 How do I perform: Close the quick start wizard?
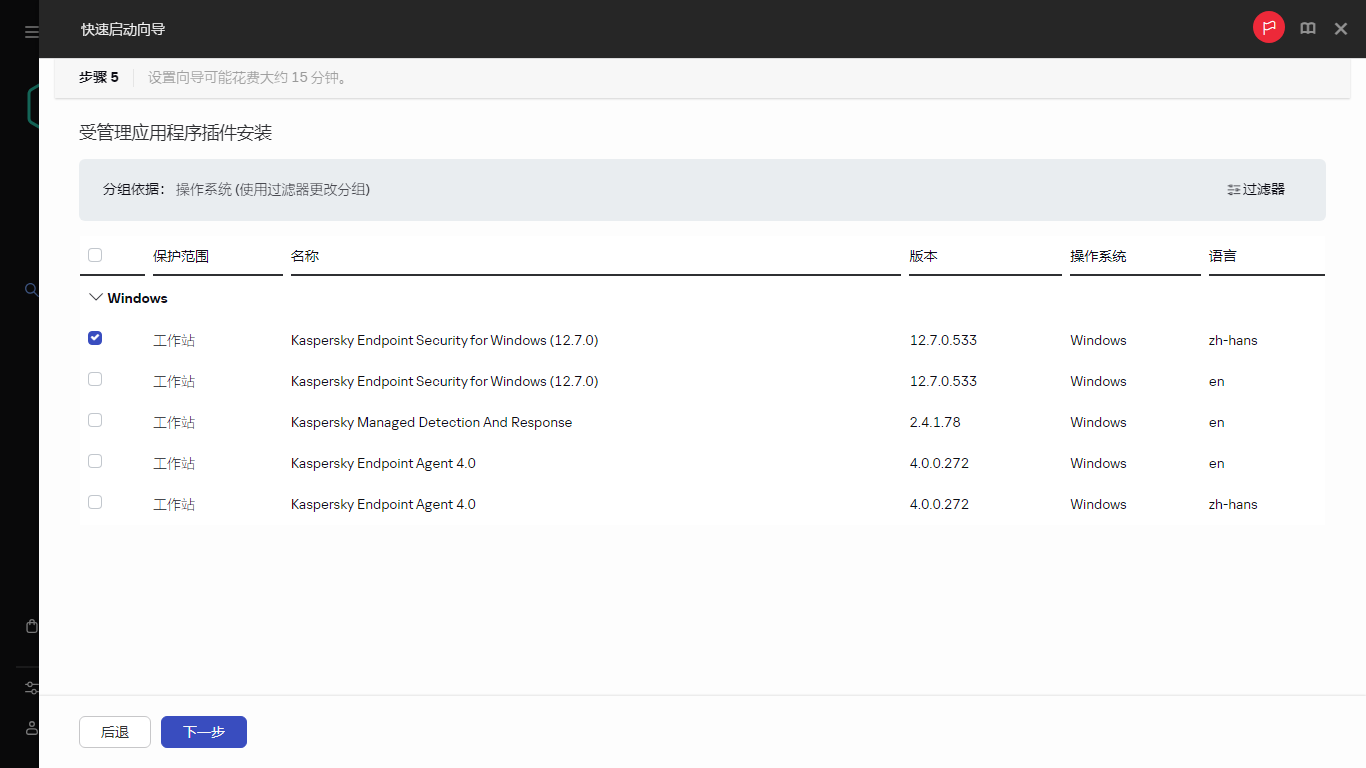1341,29
